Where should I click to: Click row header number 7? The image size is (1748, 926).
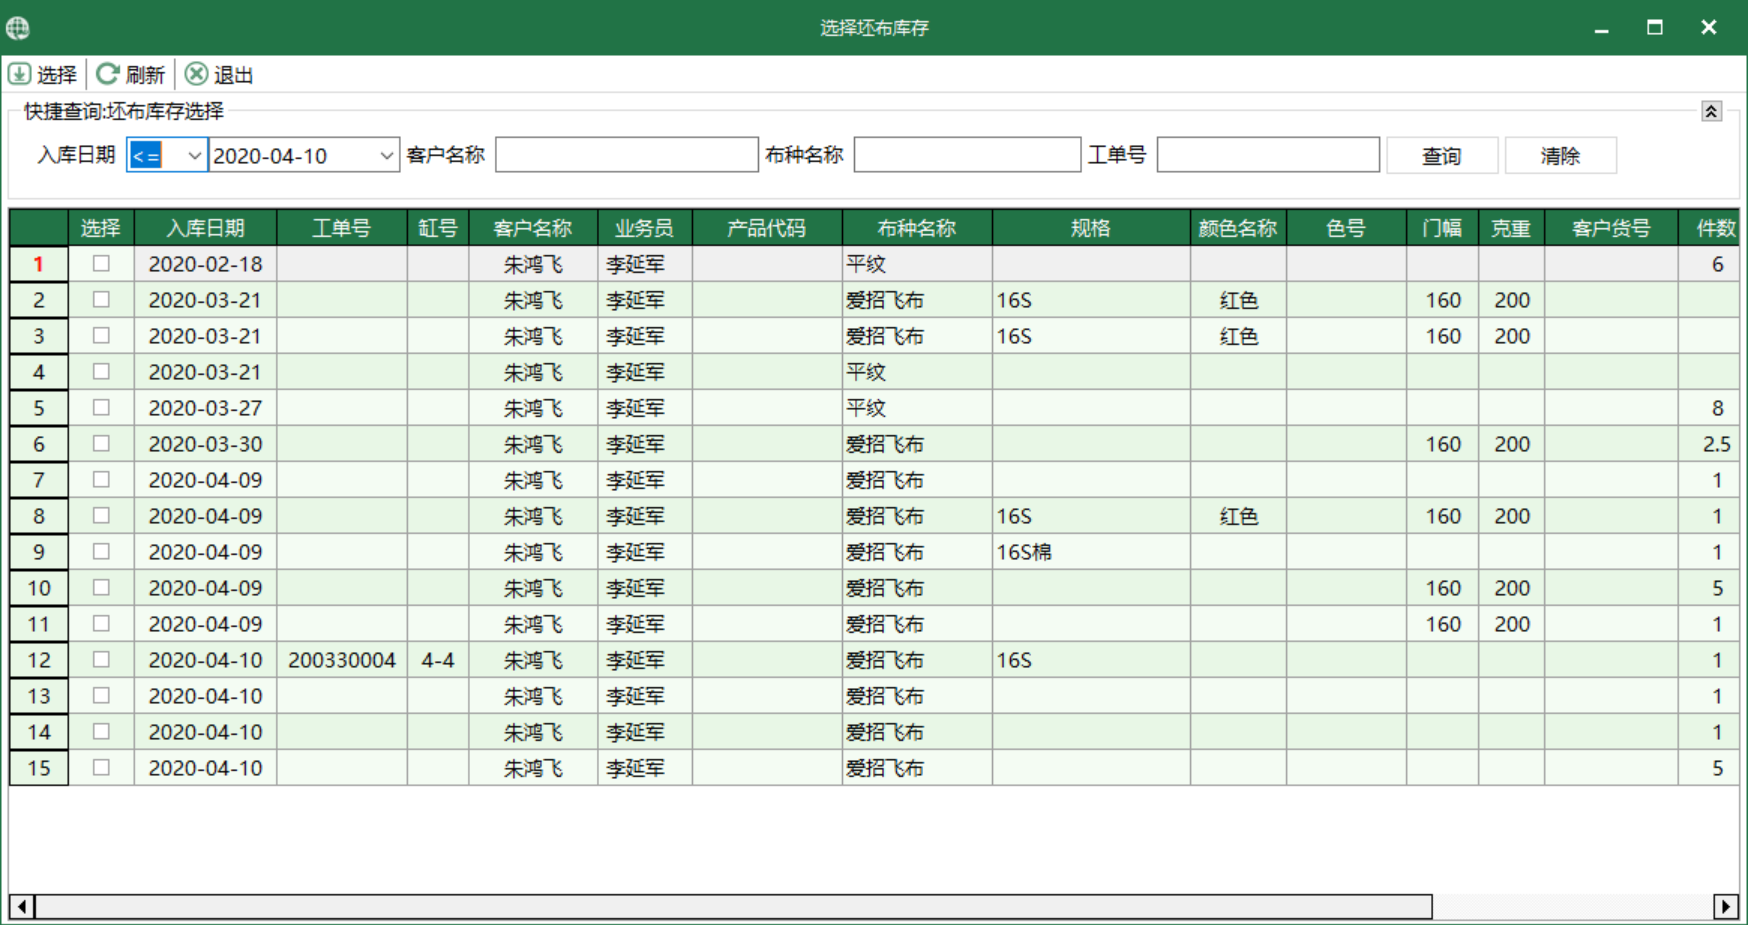point(39,480)
